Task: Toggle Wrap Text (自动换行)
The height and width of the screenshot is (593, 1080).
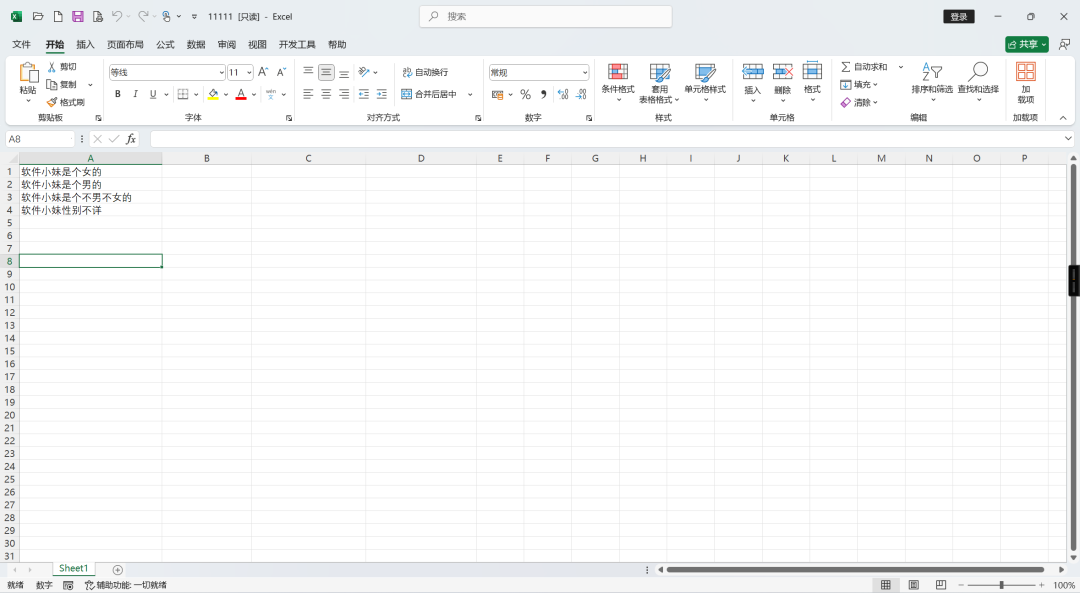Action: coord(425,72)
